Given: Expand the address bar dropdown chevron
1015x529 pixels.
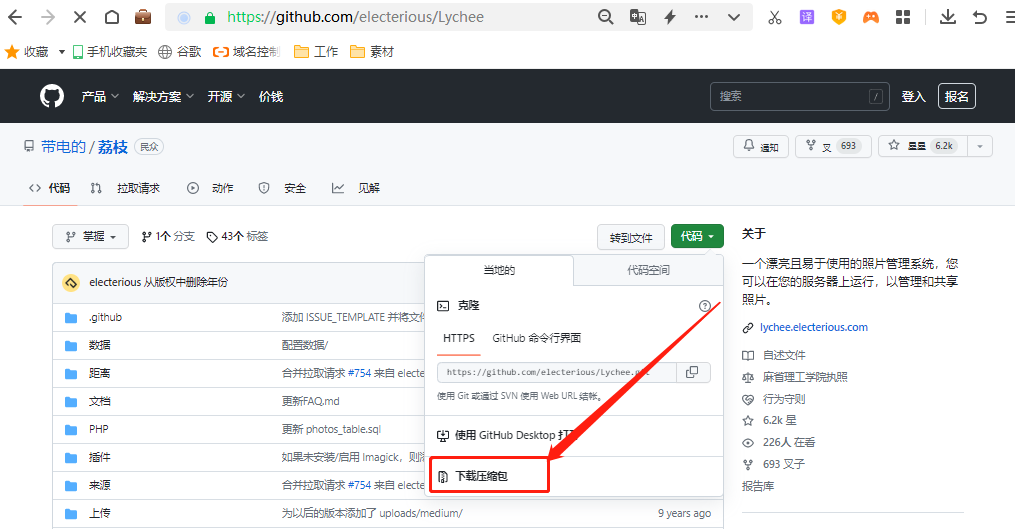Looking at the screenshot, I should pos(733,17).
